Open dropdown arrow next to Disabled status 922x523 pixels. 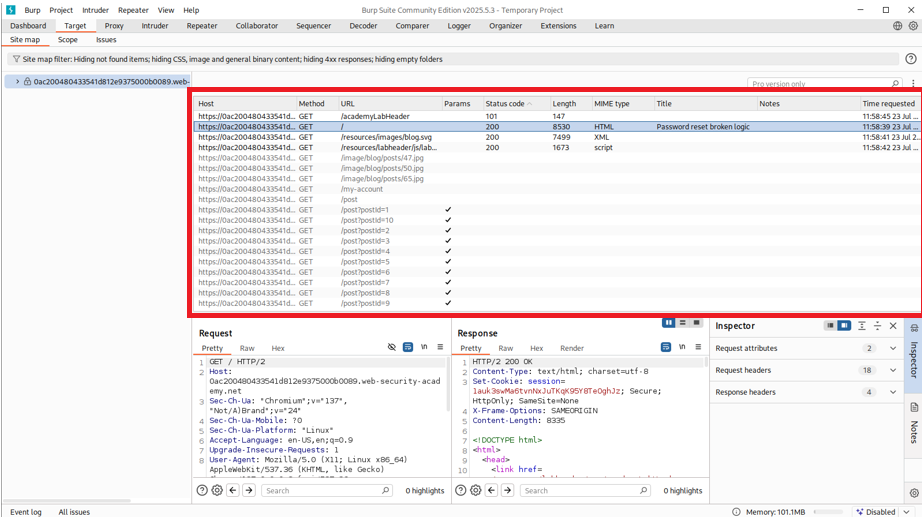pyautogui.click(x=906, y=512)
